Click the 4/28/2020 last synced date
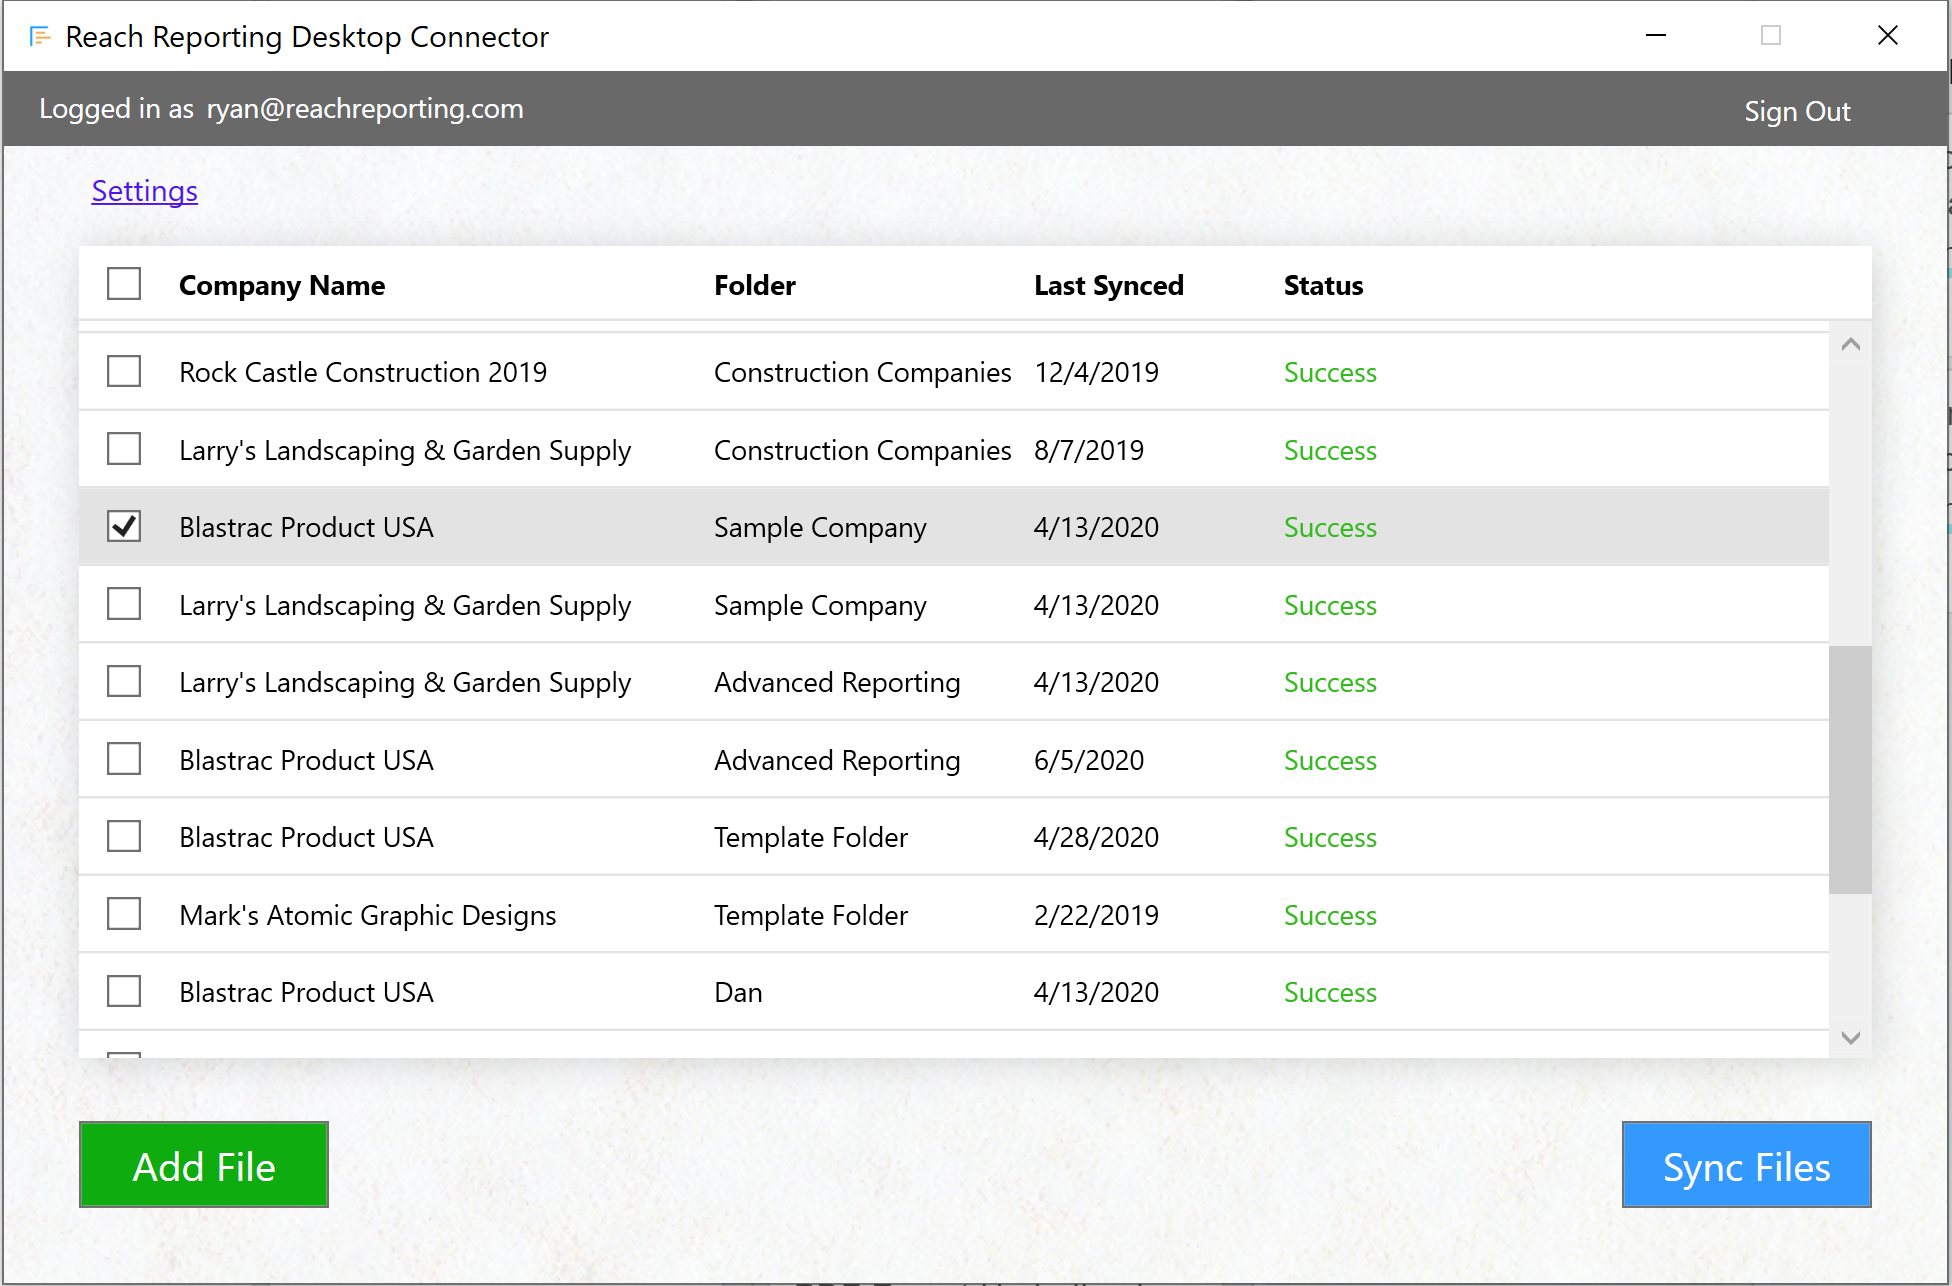The height and width of the screenshot is (1286, 1952). pyautogui.click(x=1096, y=837)
